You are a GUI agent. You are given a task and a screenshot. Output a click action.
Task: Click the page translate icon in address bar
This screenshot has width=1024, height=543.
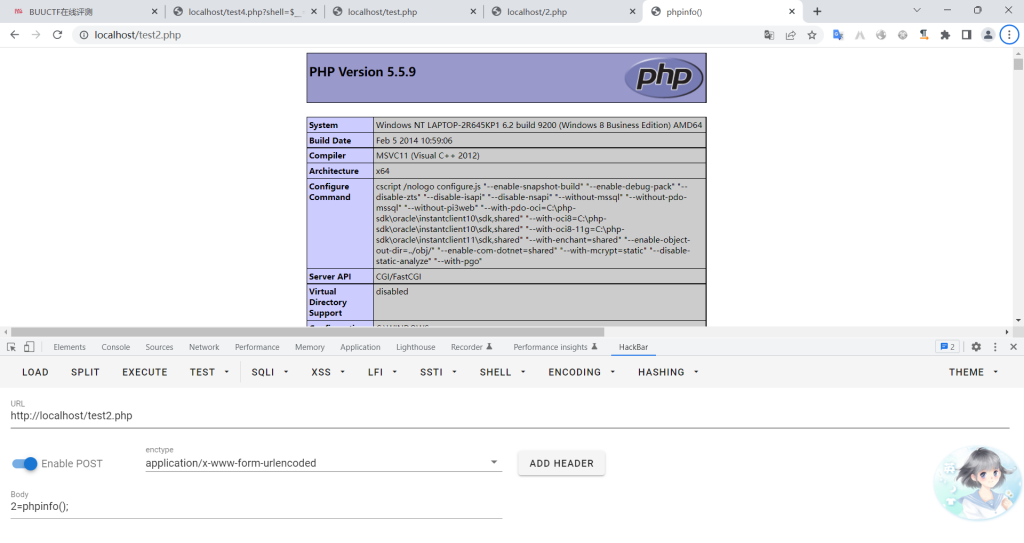(769, 35)
